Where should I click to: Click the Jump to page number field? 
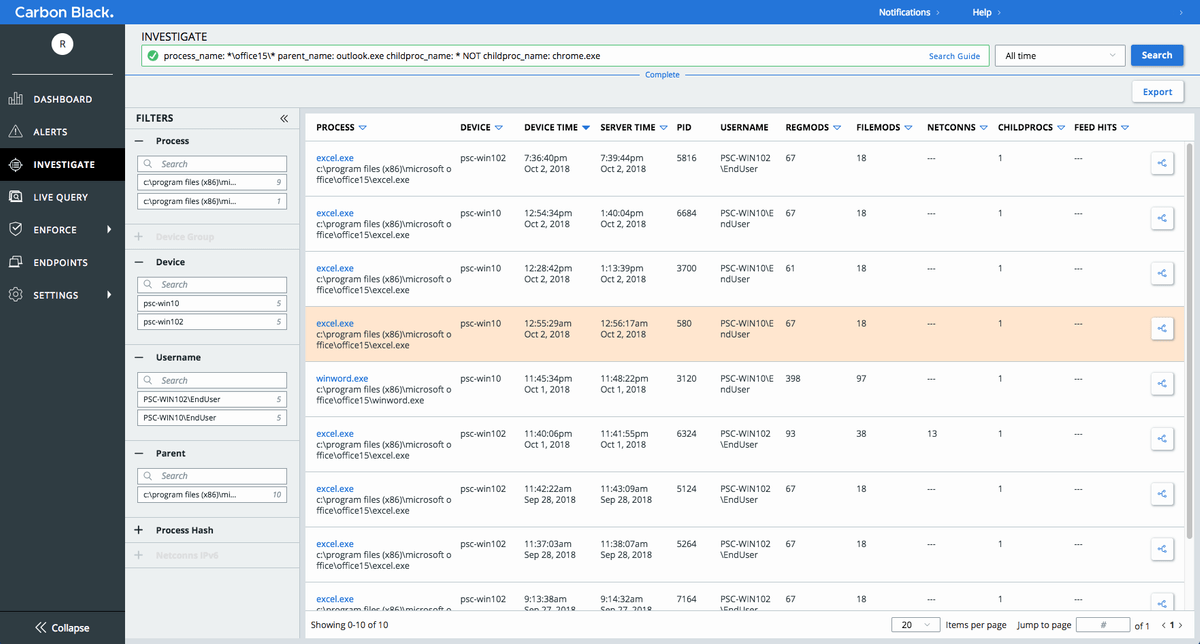pyautogui.click(x=1103, y=625)
